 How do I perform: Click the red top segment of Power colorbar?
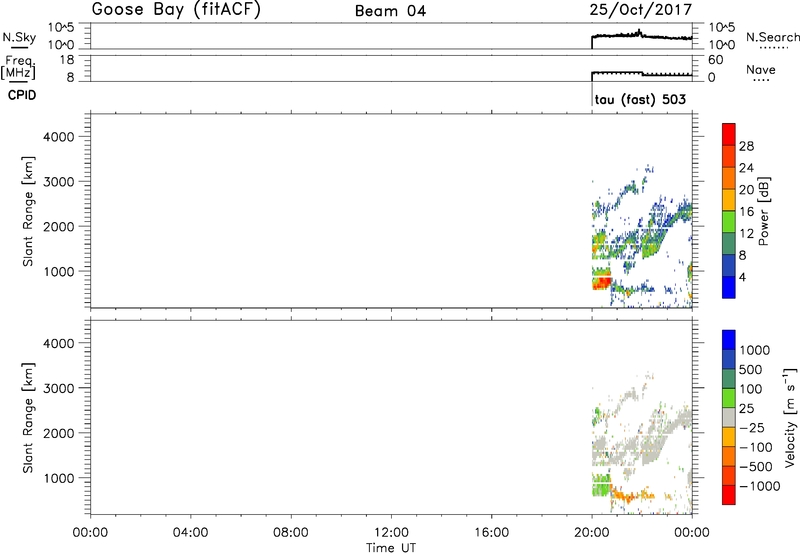tap(729, 134)
